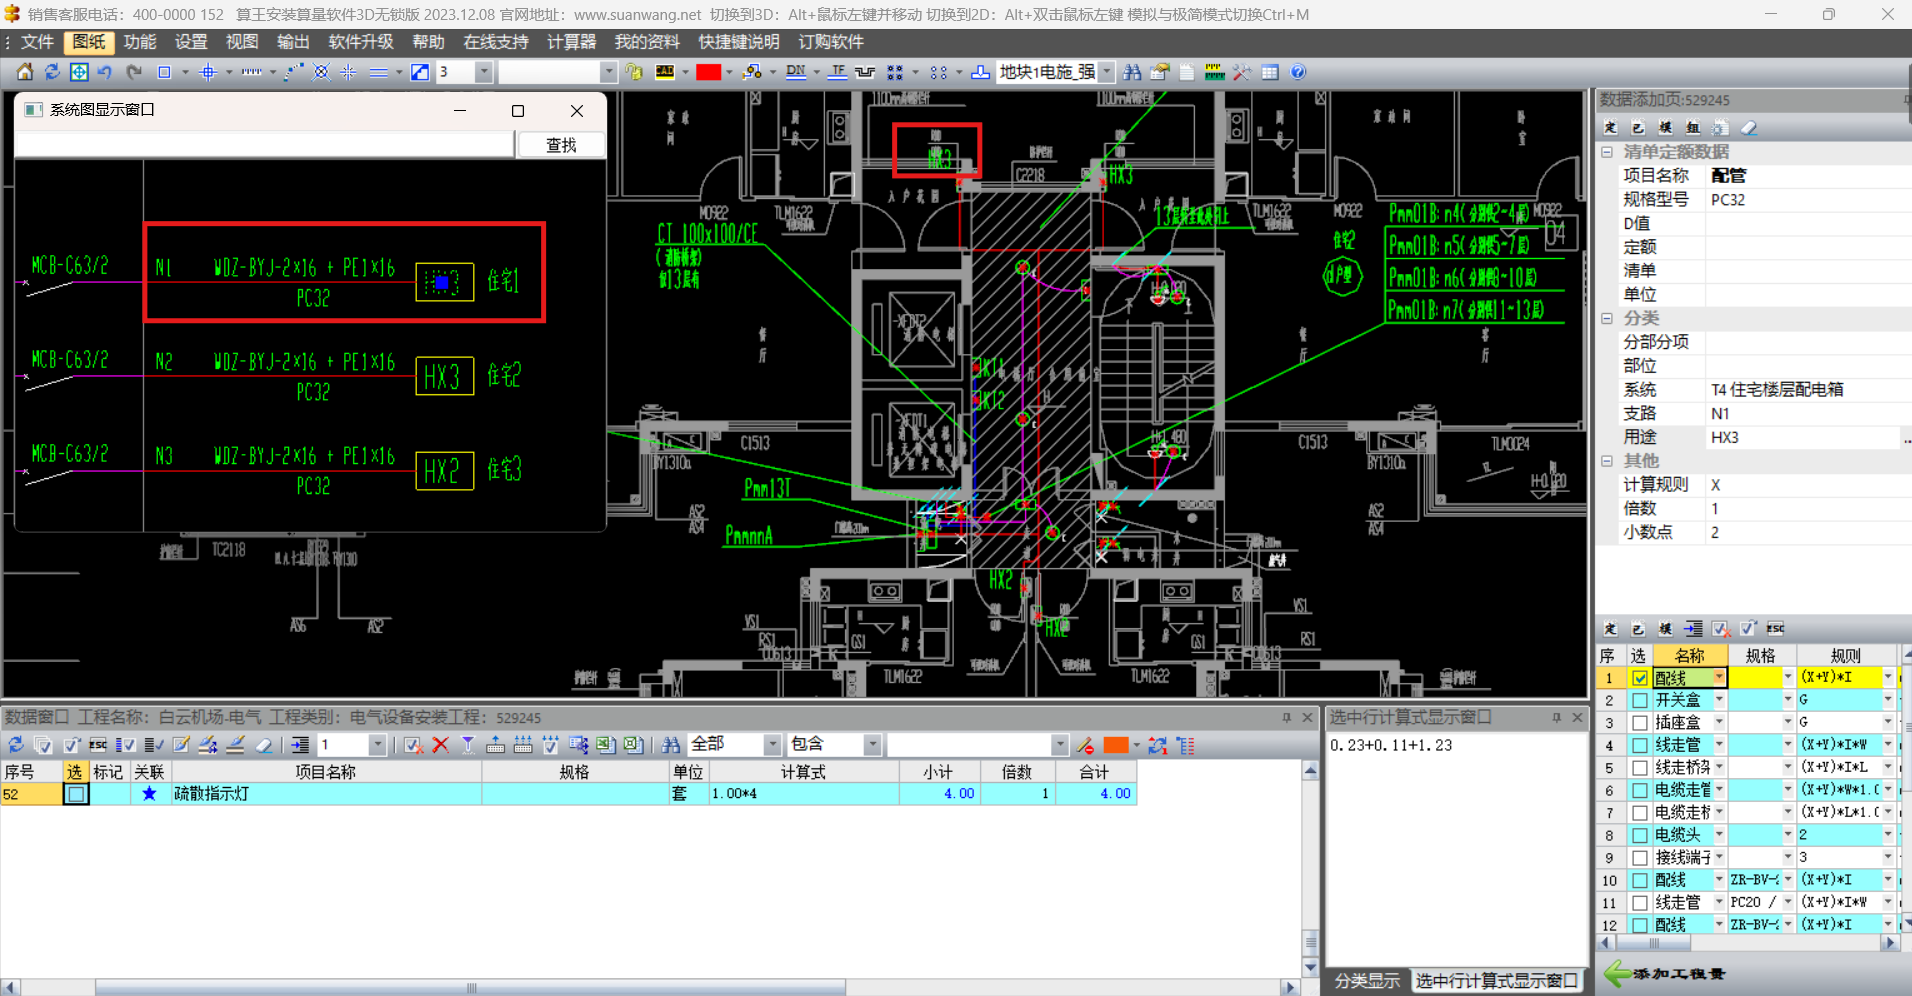
Task: Click the home icon in main toolbar
Action: click(25, 72)
